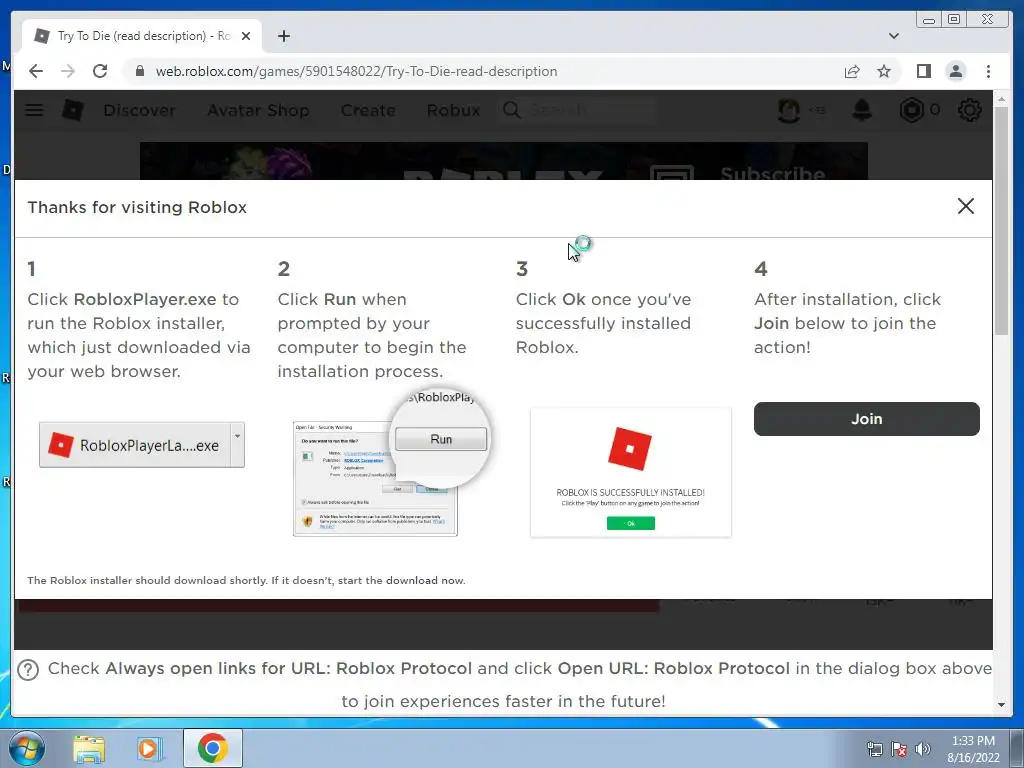Open the Windows Start menu
1024x768 pixels.
[x=27, y=748]
